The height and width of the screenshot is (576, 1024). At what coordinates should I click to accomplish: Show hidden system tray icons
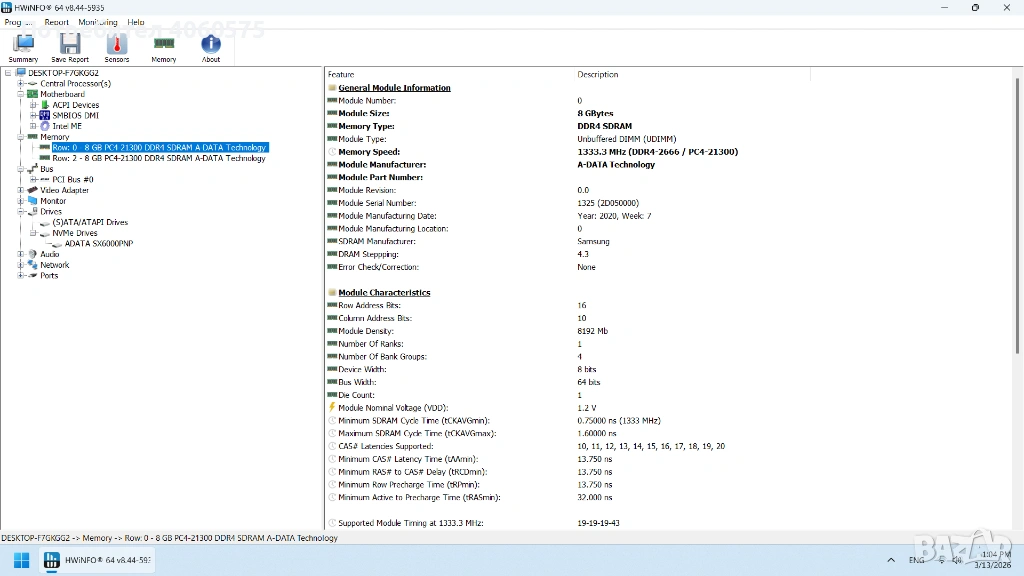pos(890,560)
